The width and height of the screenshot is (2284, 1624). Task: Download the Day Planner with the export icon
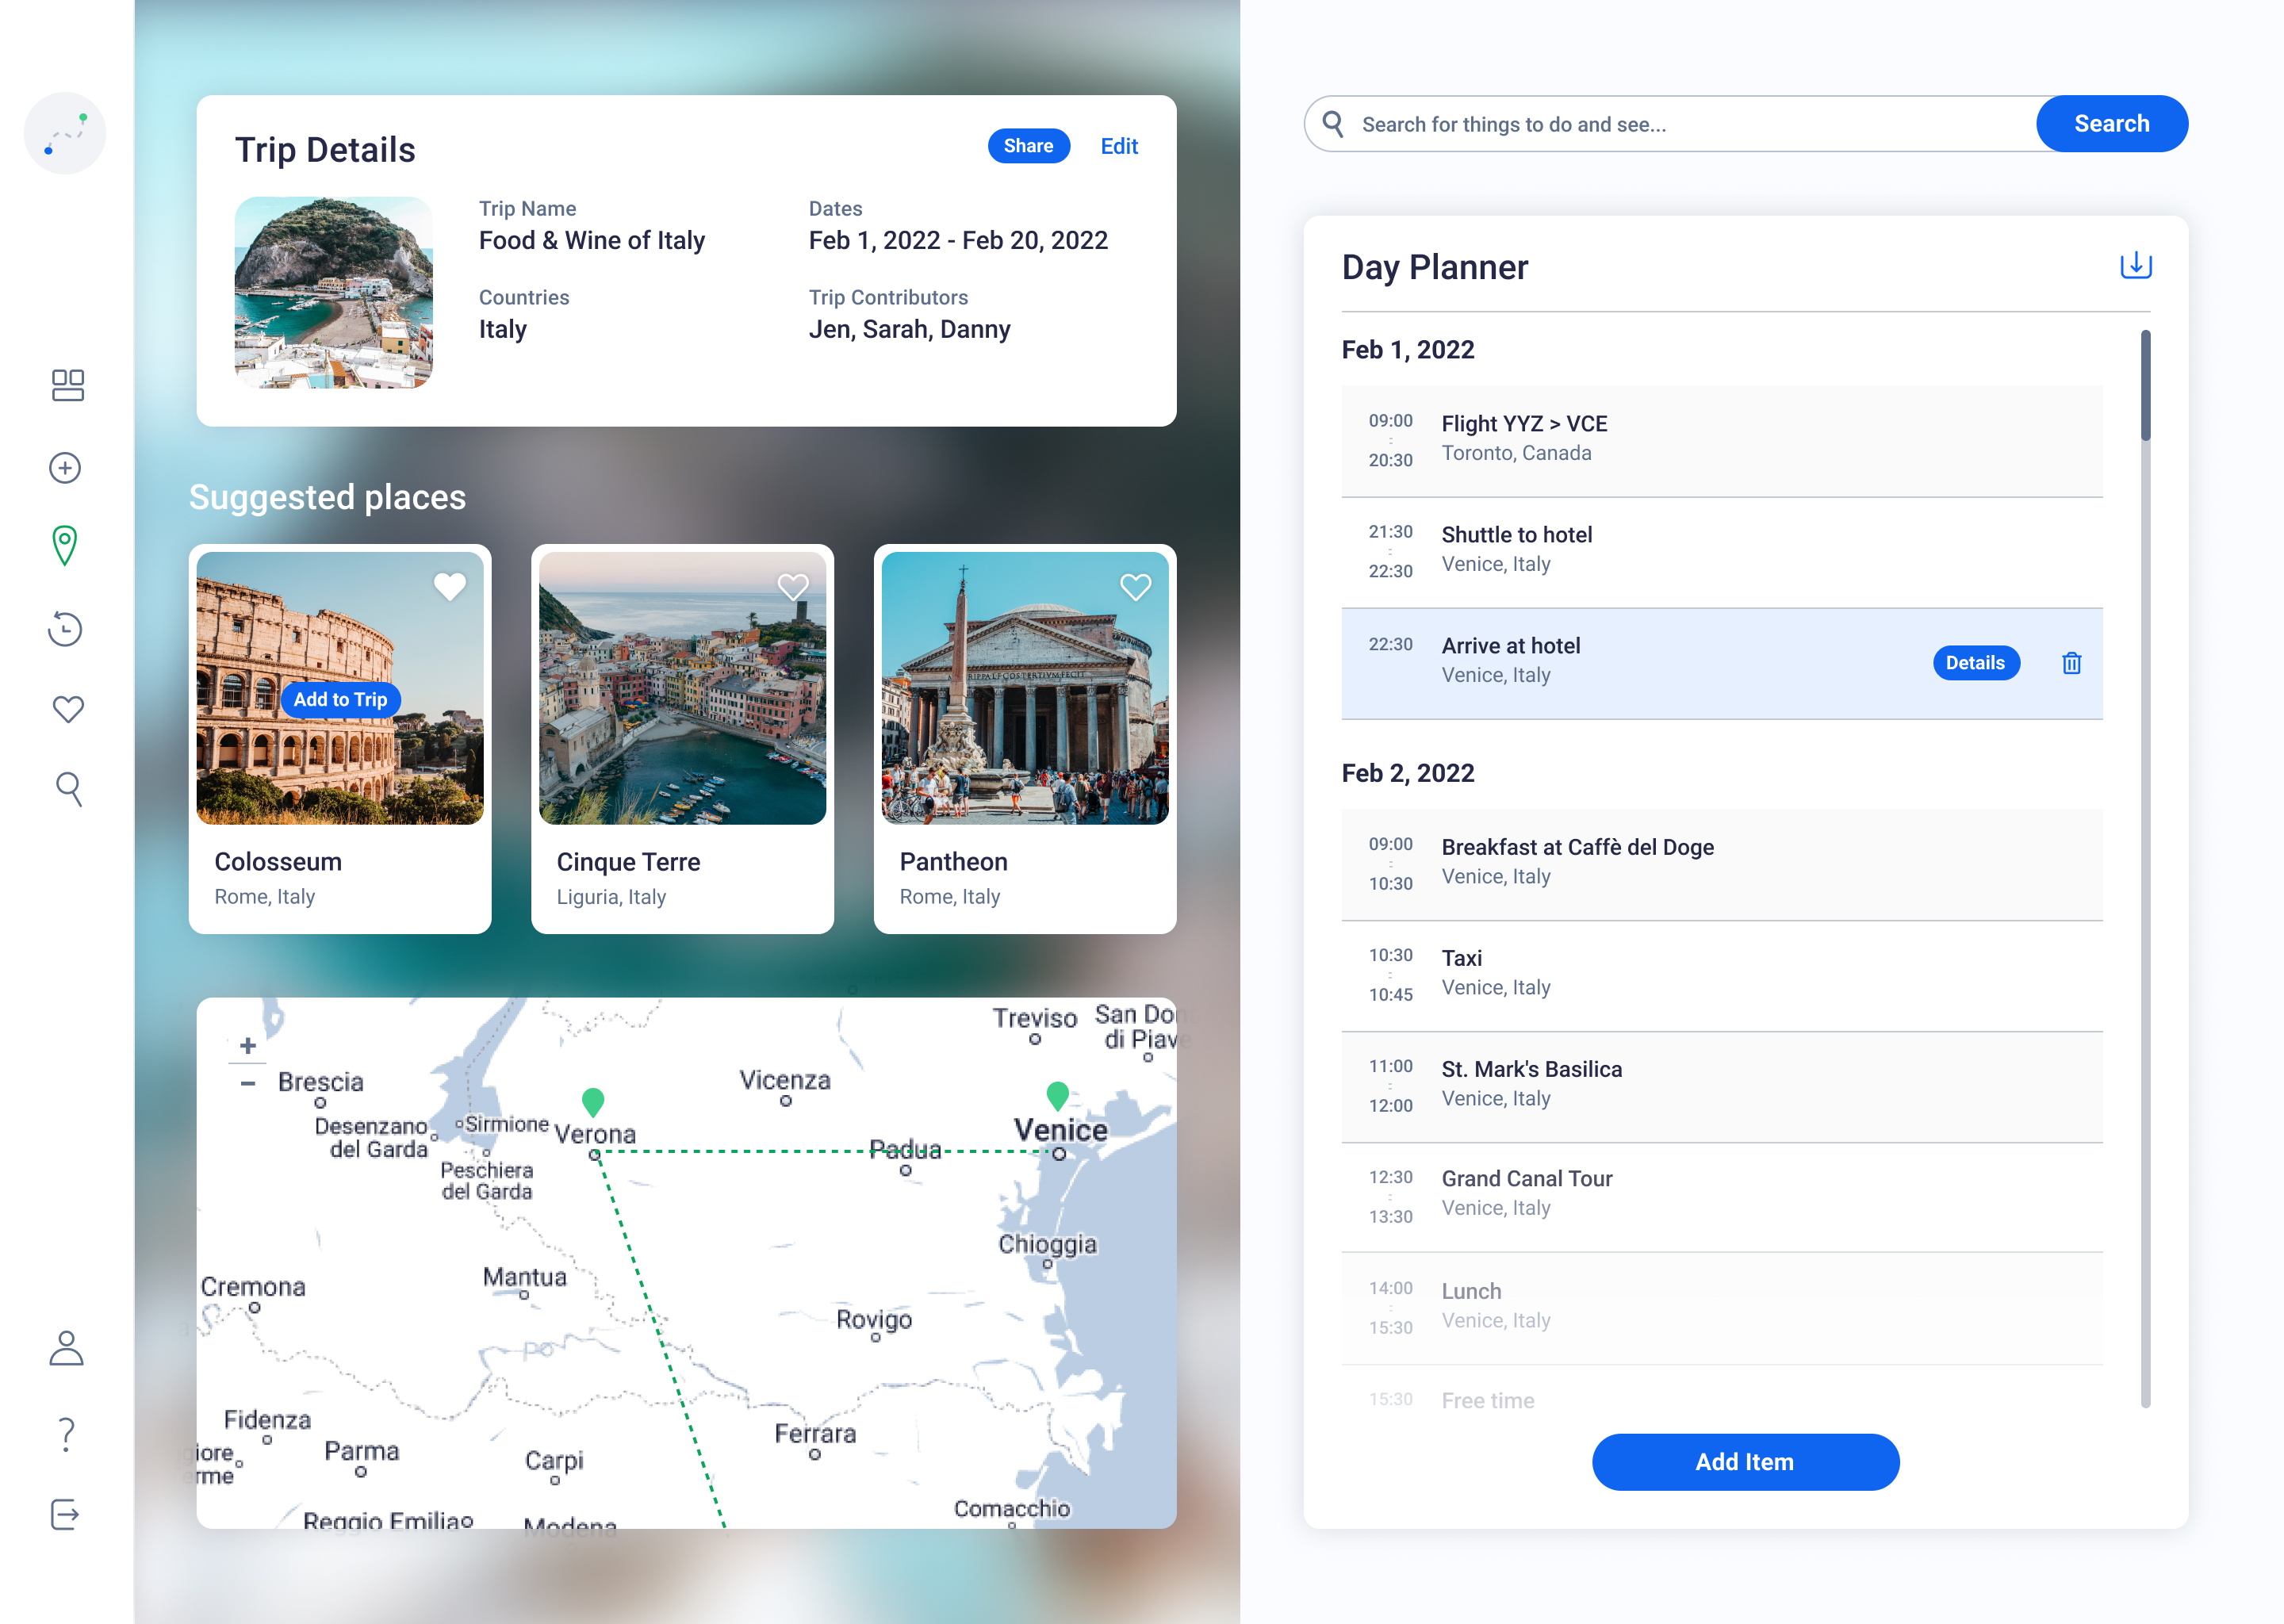tap(2136, 265)
